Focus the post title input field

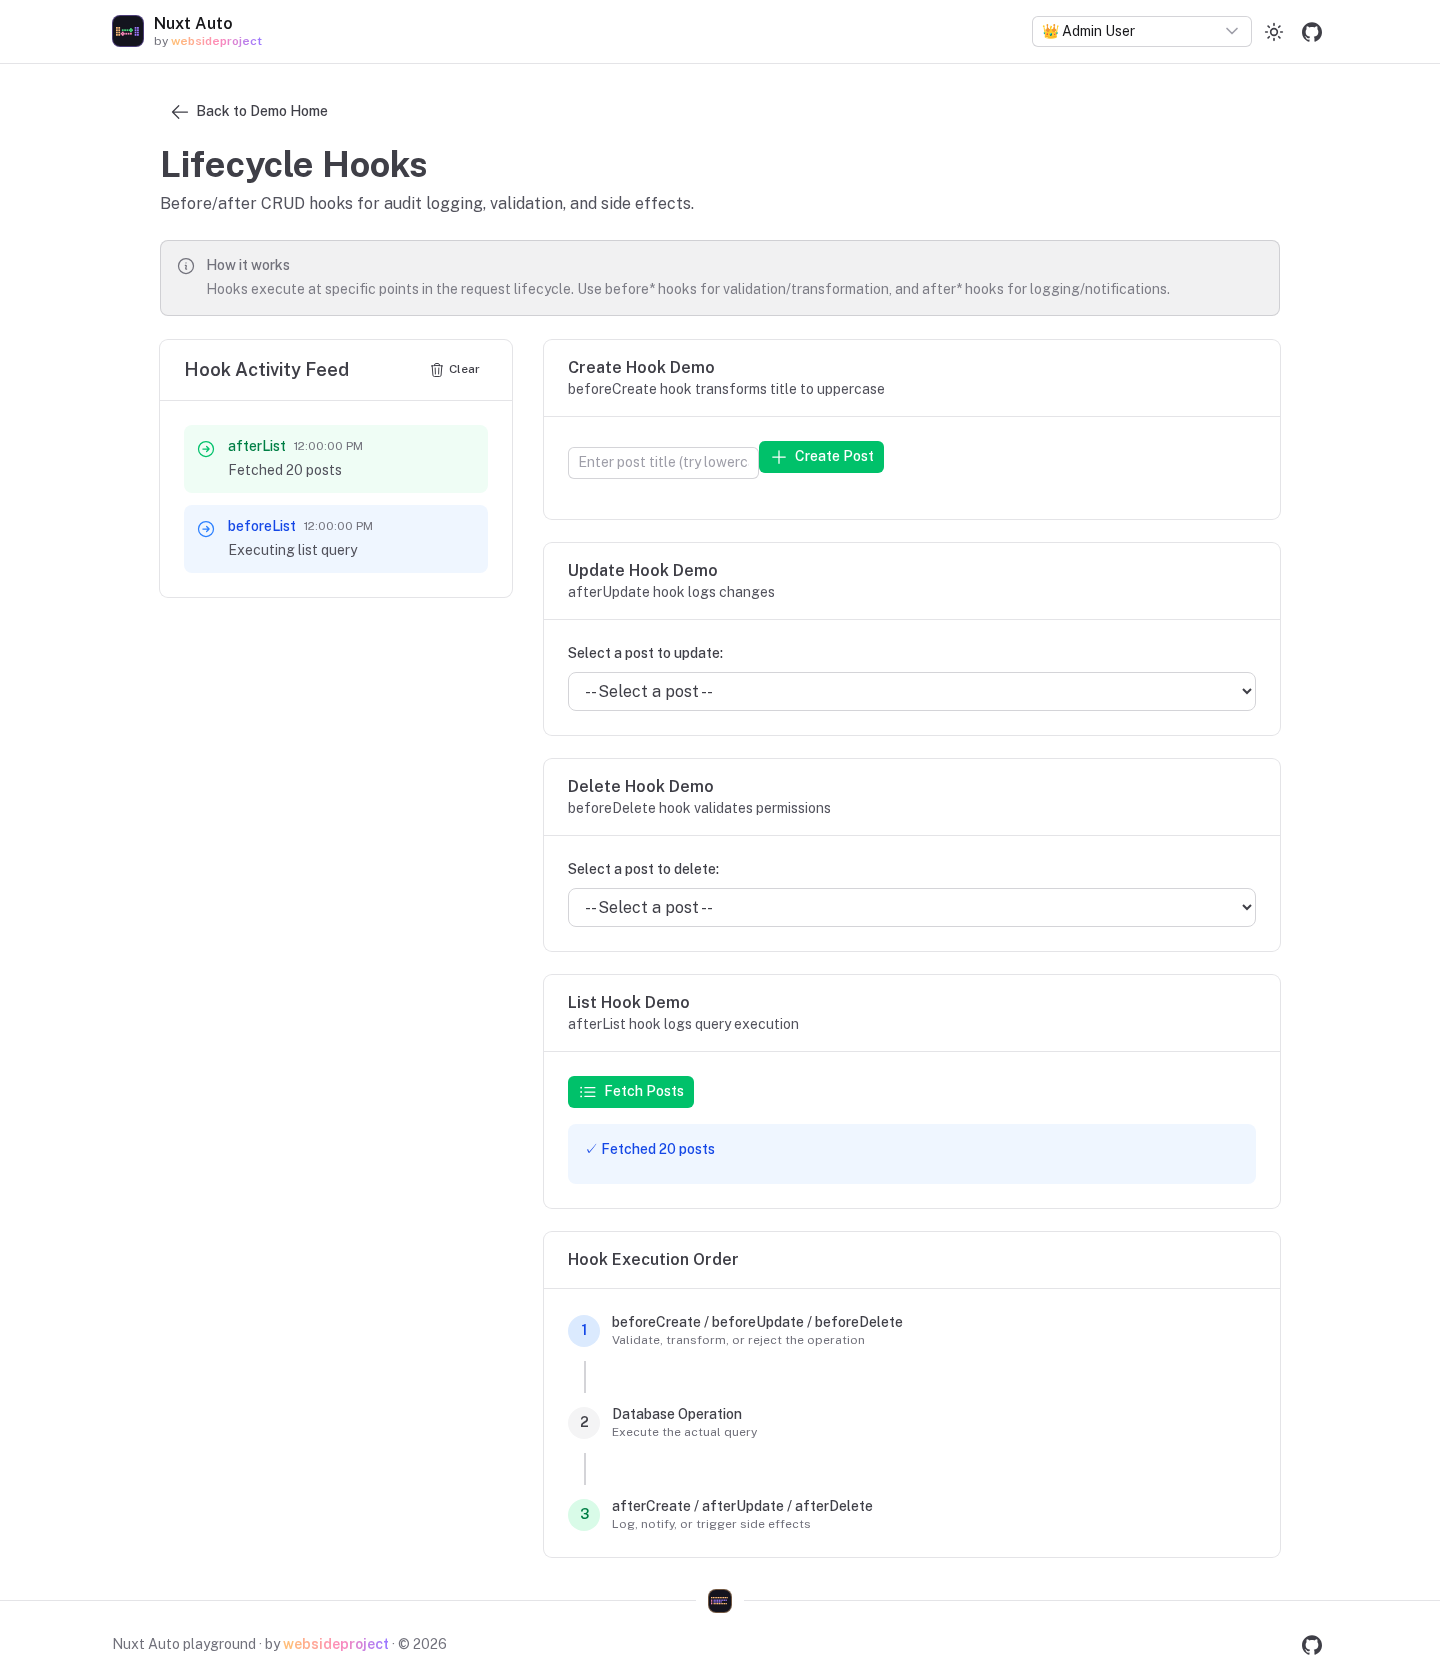coord(663,463)
